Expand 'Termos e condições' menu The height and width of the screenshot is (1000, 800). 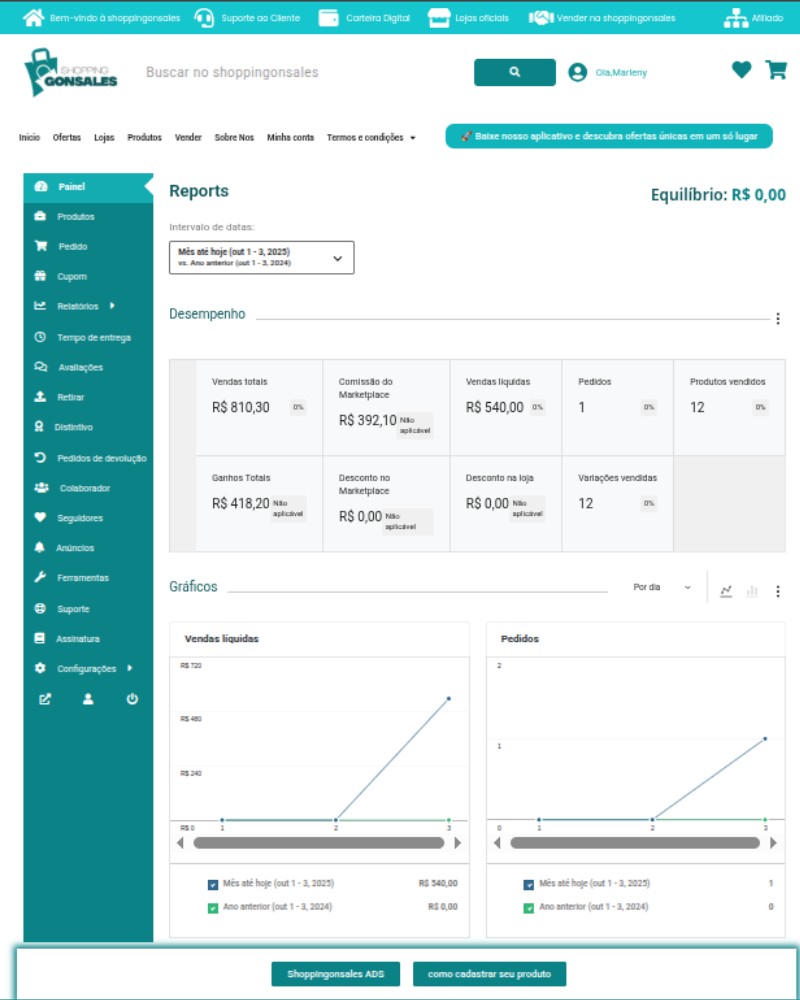[371, 138]
